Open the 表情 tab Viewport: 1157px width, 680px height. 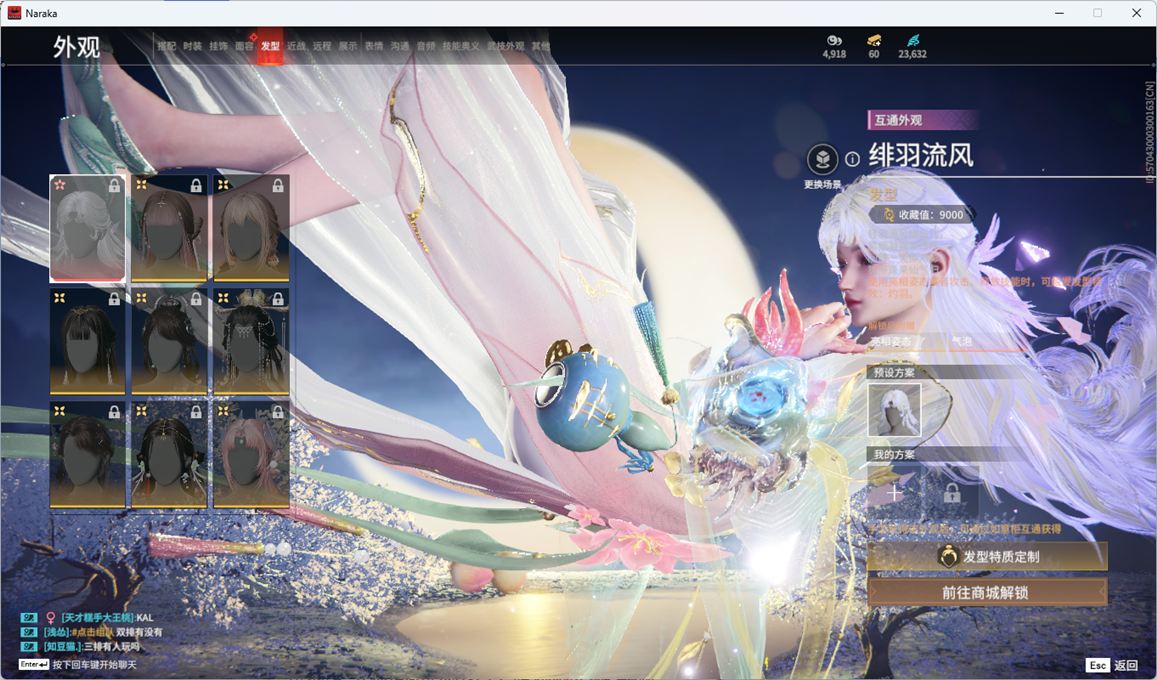coord(374,46)
